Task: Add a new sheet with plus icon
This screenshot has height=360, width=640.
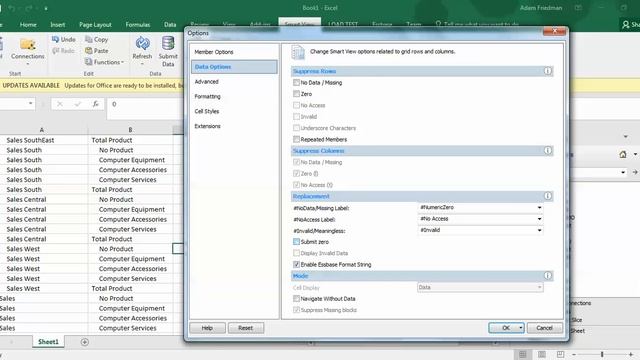Action: (84, 342)
